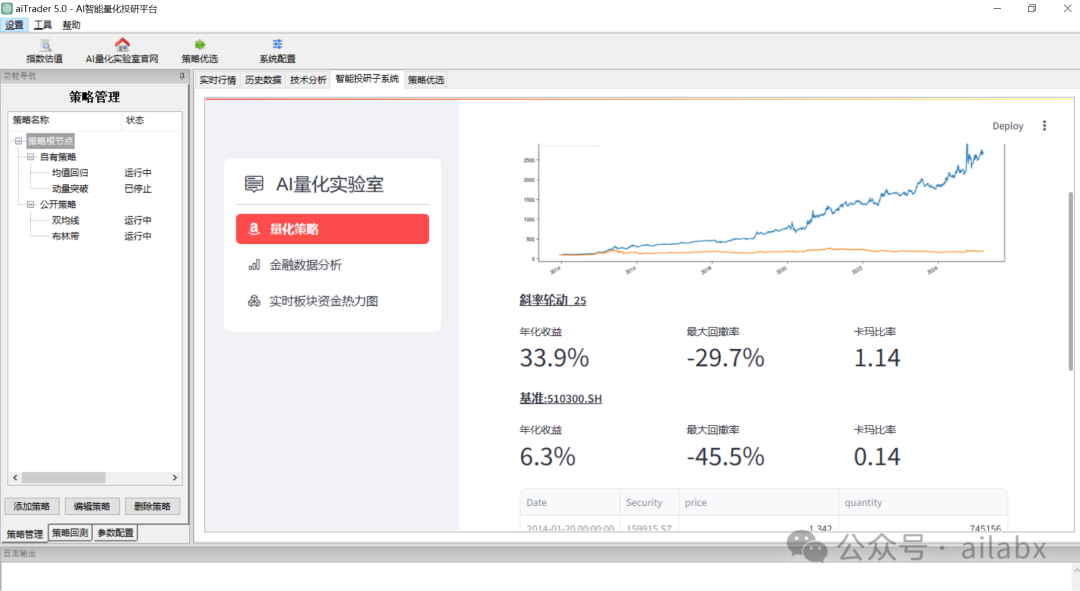Click the icon beside 量化策略
Image resolution: width=1080 pixels, height=591 pixels.
(253, 229)
